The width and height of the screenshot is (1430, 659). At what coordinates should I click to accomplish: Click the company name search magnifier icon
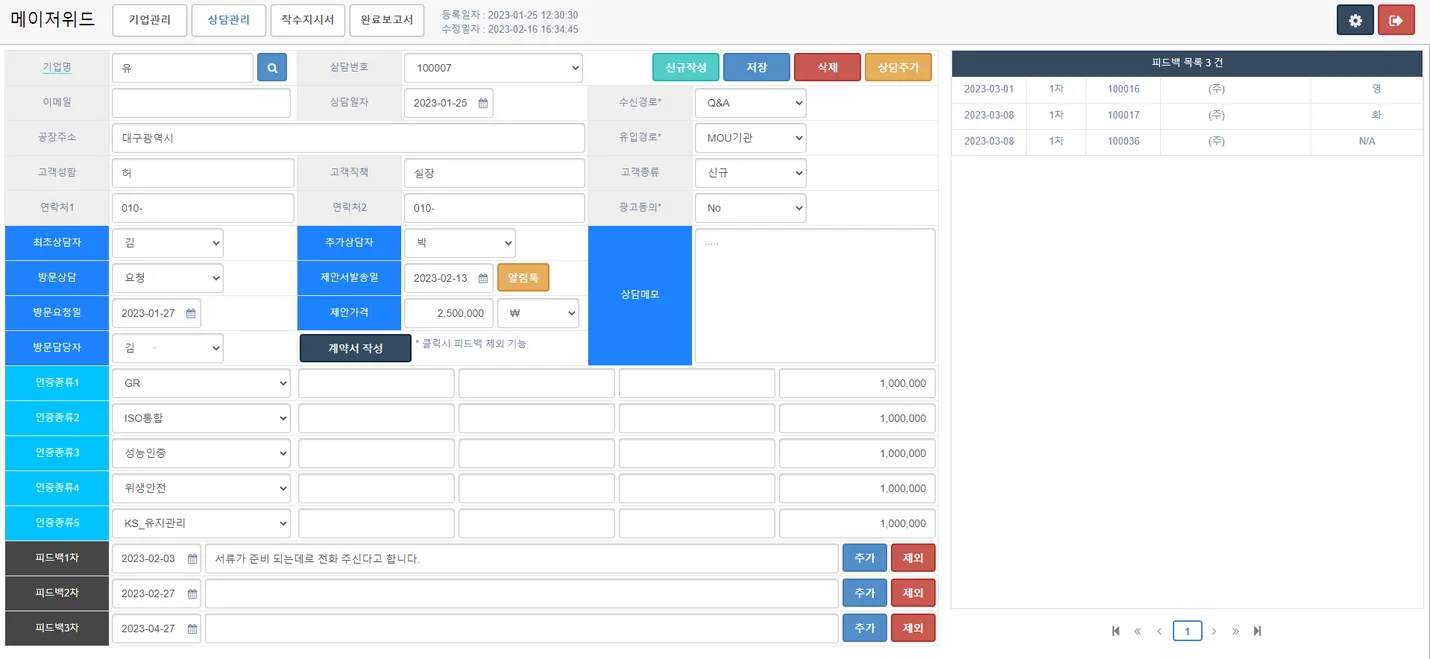[272, 68]
